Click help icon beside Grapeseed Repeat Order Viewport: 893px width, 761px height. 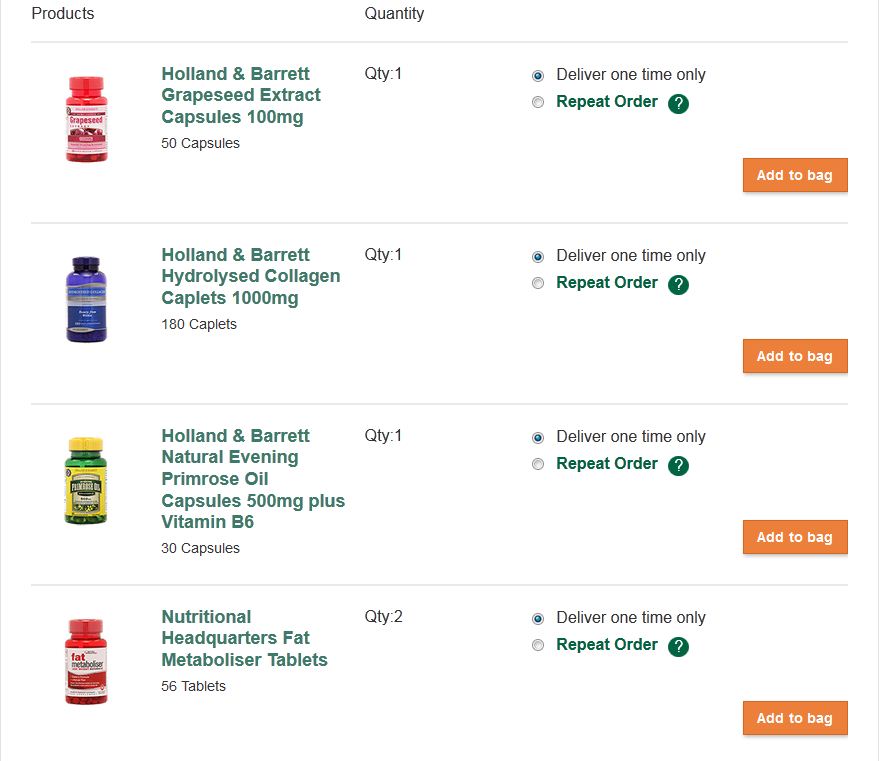[x=678, y=104]
